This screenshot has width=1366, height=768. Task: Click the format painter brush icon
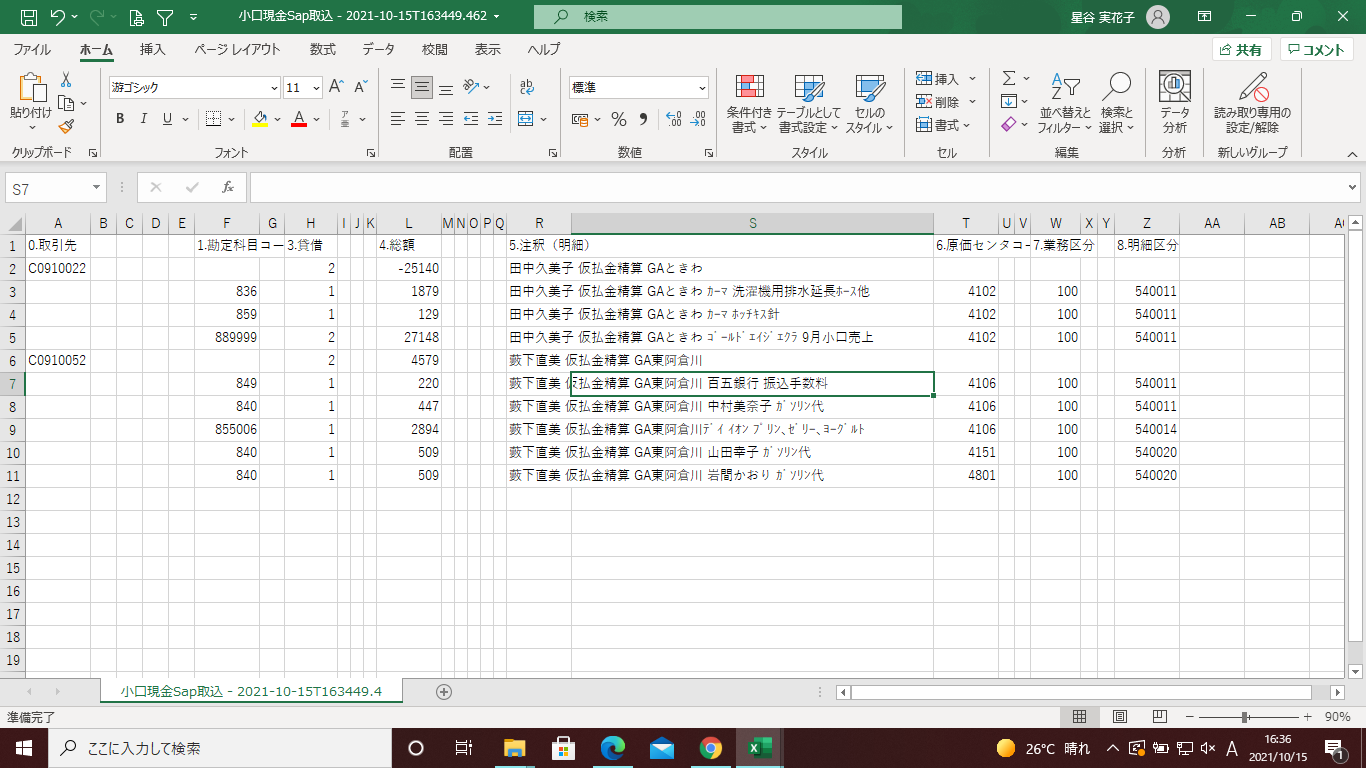coord(66,126)
